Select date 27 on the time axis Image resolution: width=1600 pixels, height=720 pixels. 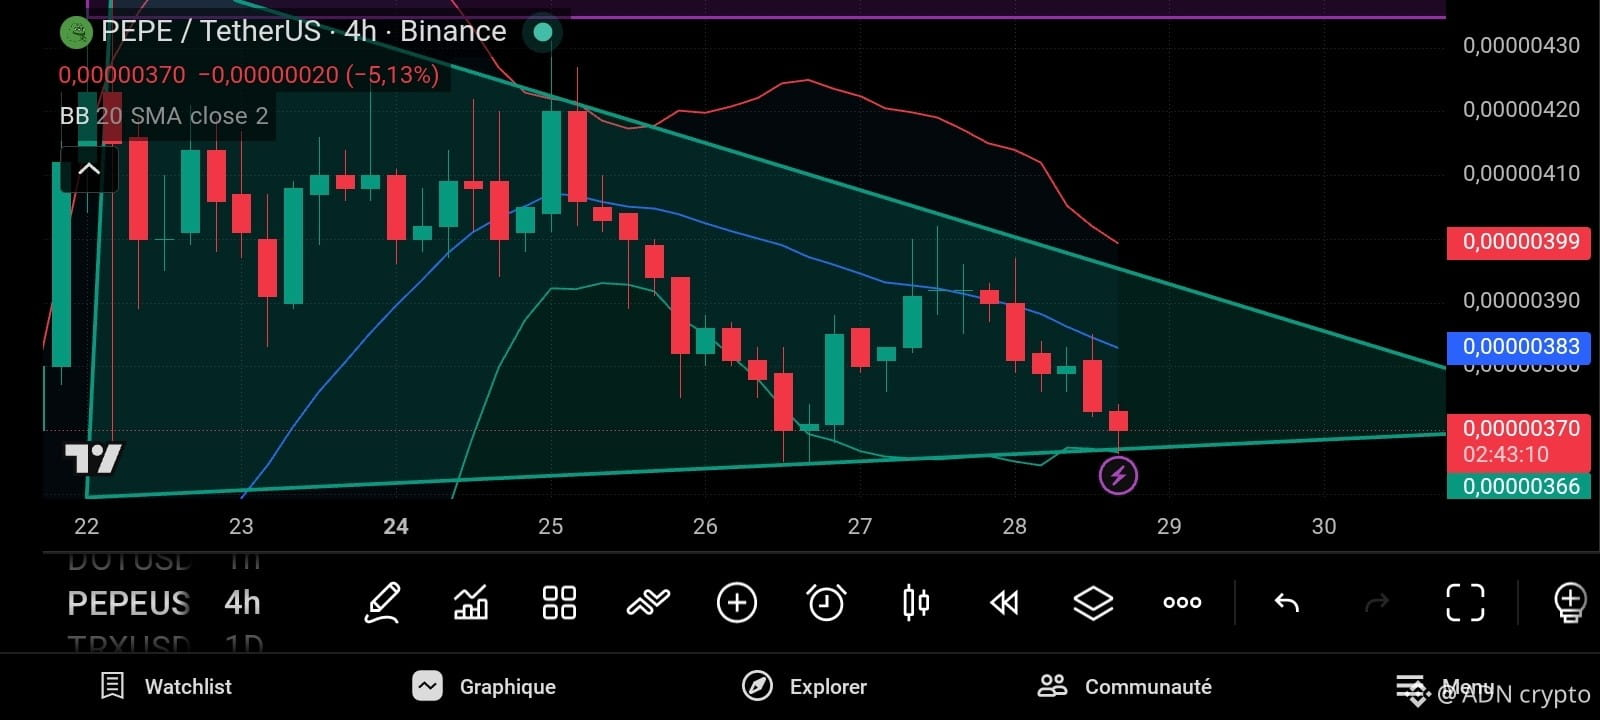pos(860,526)
